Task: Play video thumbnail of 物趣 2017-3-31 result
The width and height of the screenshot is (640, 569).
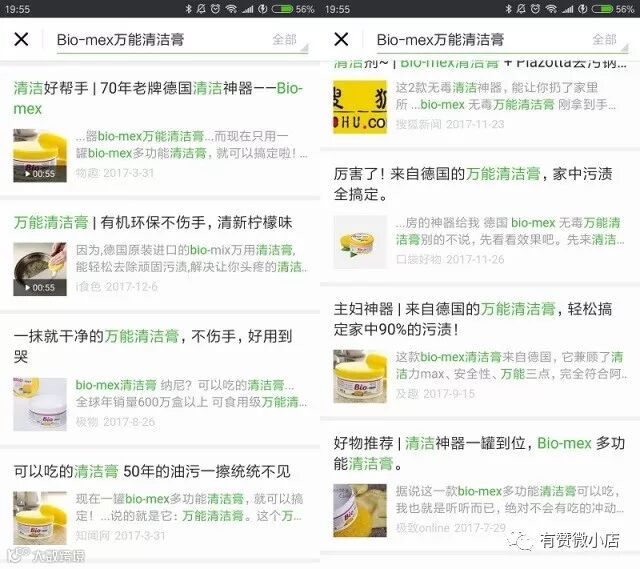Action: tap(40, 156)
